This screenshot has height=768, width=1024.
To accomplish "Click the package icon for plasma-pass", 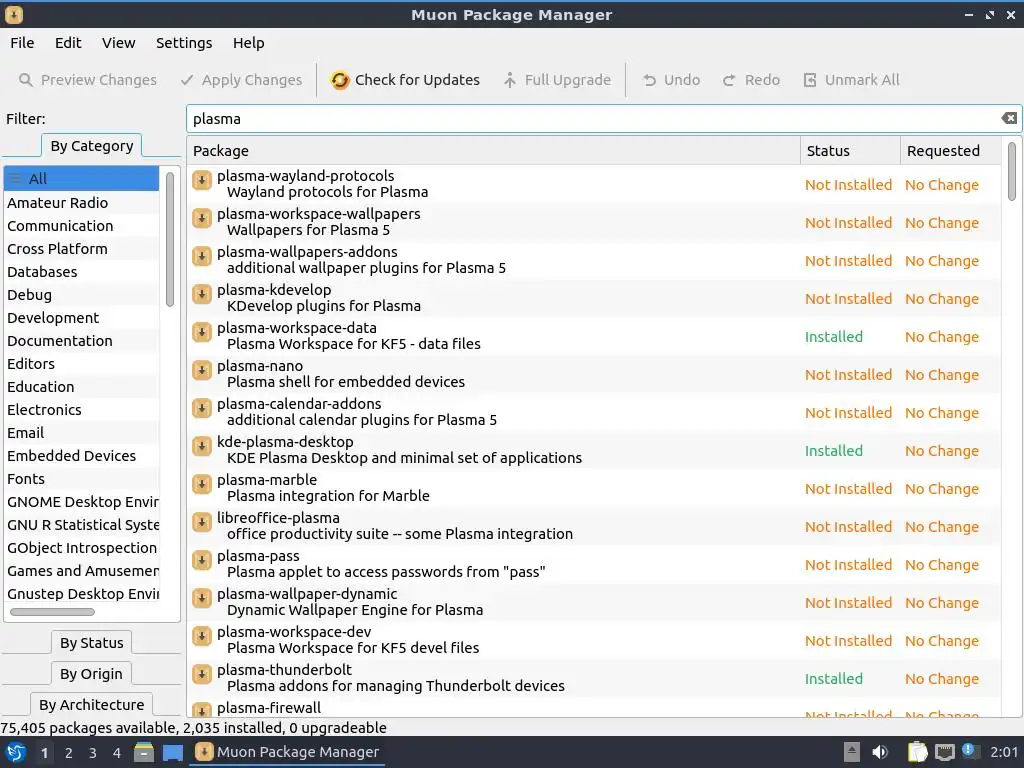I will pos(202,560).
